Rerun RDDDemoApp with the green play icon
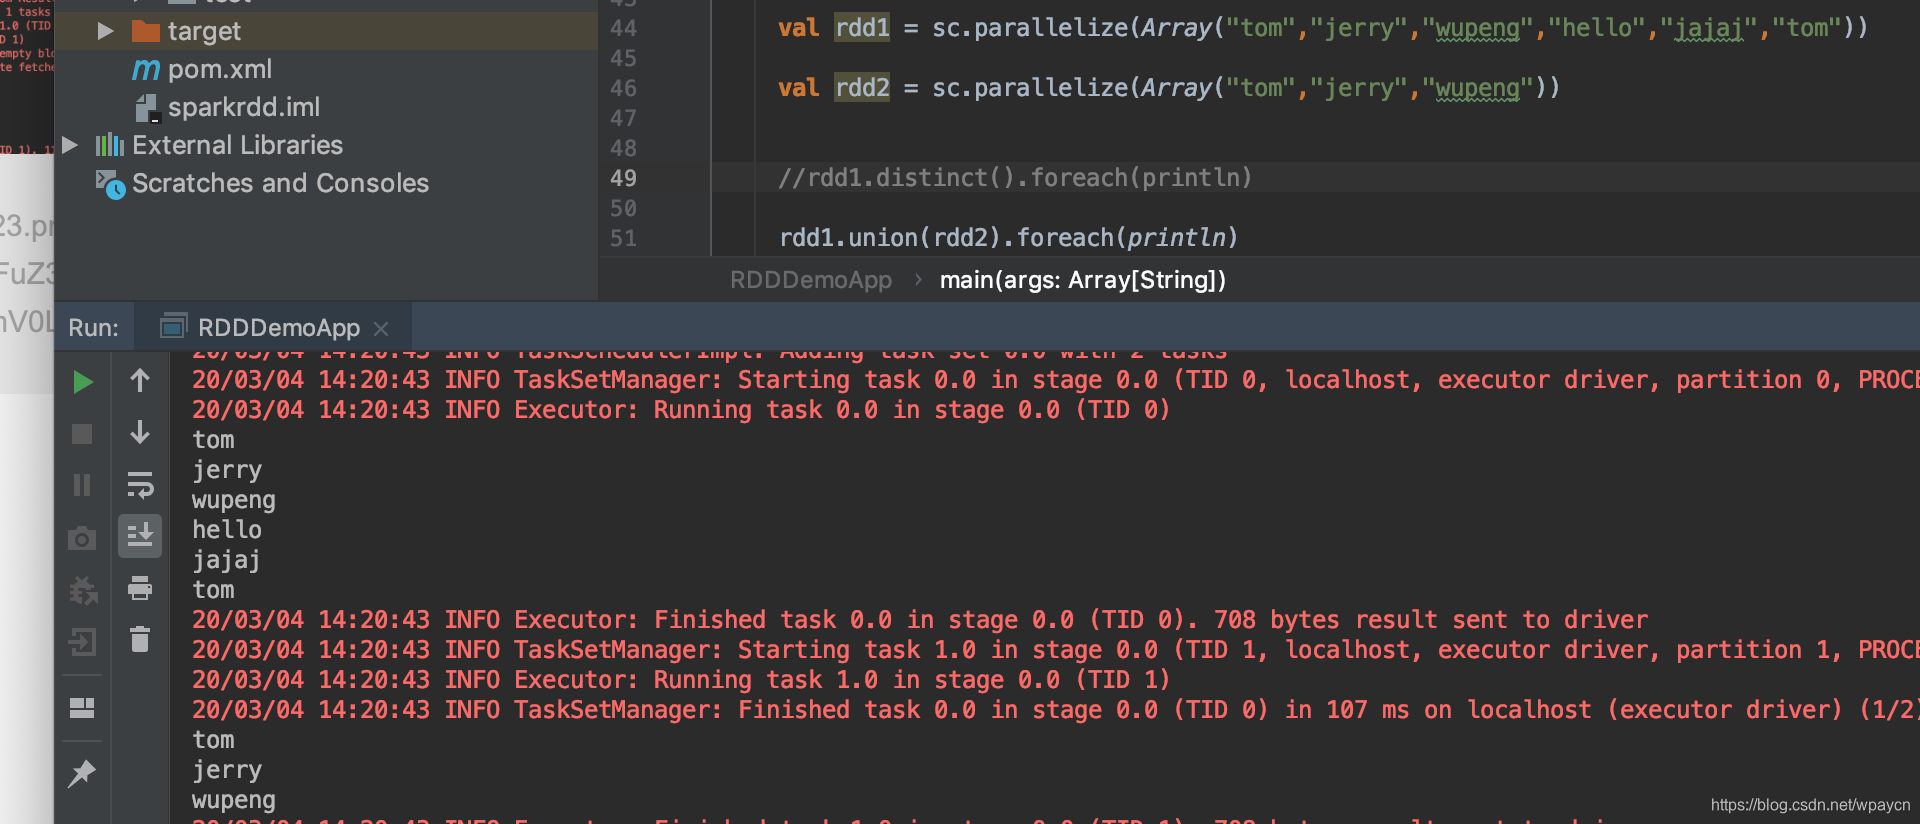 click(x=83, y=382)
